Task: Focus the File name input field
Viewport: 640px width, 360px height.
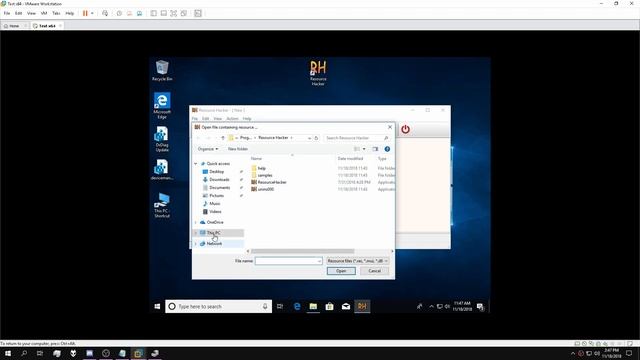Action: pos(289,261)
